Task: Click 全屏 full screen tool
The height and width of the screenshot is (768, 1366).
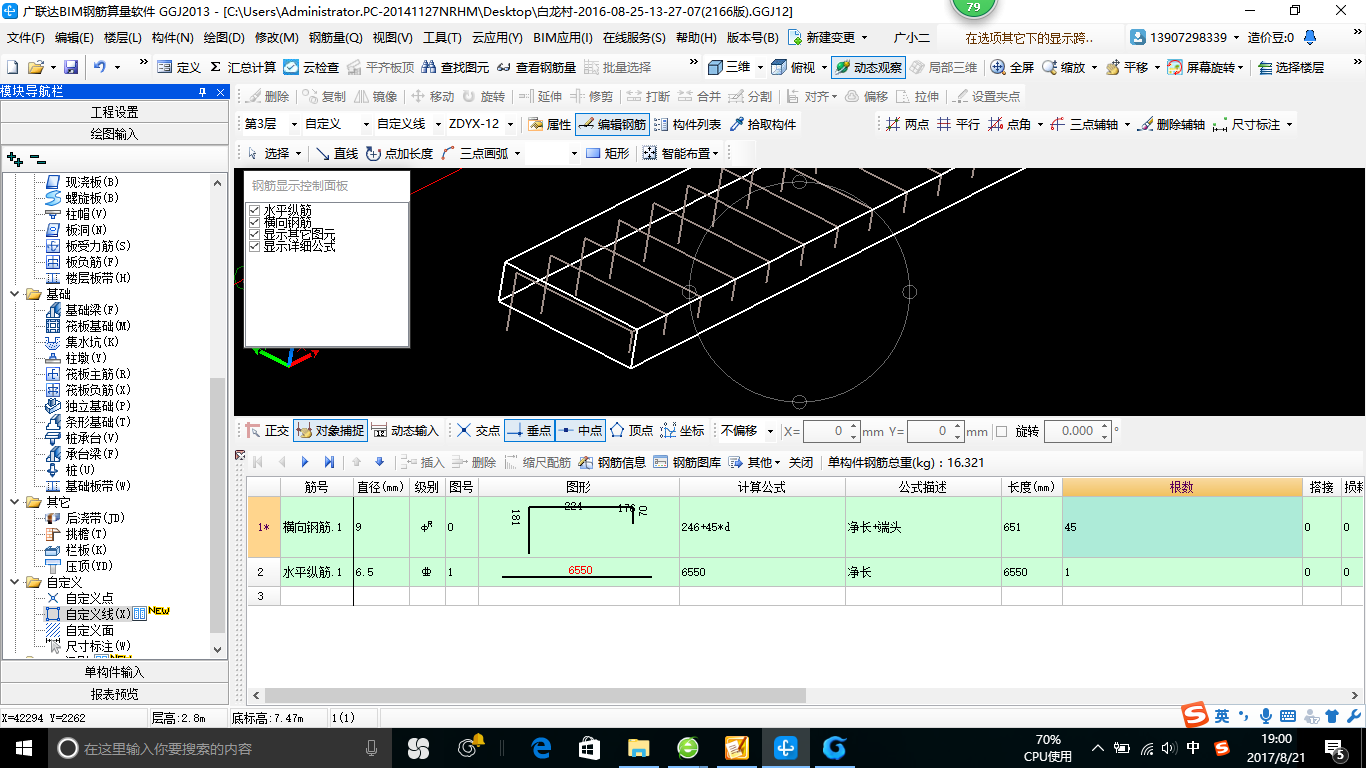Action: 1012,68
